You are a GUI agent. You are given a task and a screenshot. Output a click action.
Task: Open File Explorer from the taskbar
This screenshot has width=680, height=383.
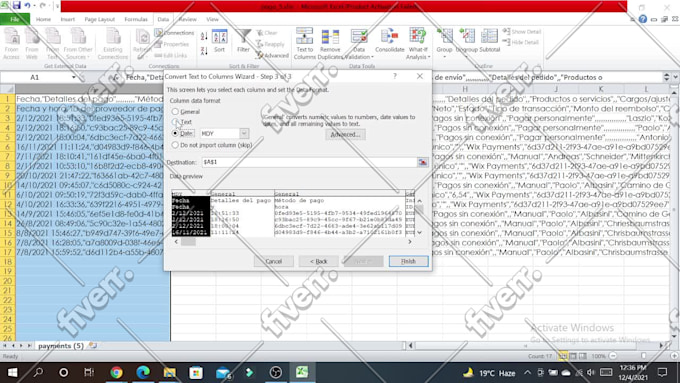(170, 372)
